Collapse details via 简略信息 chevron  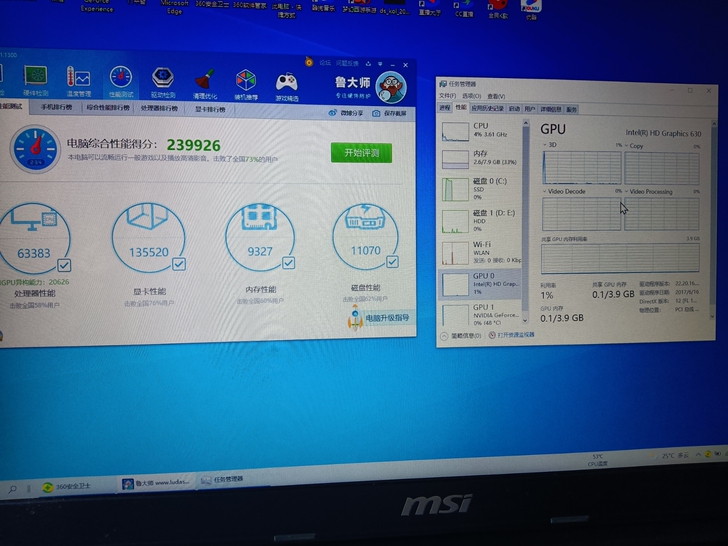(444, 336)
